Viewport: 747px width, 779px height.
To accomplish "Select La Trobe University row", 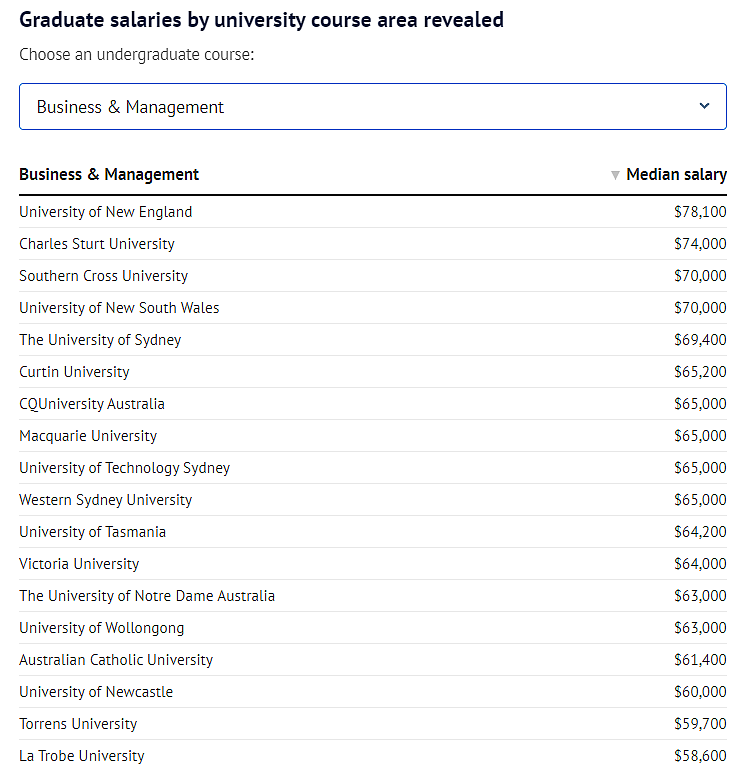I will pyautogui.click(x=373, y=756).
